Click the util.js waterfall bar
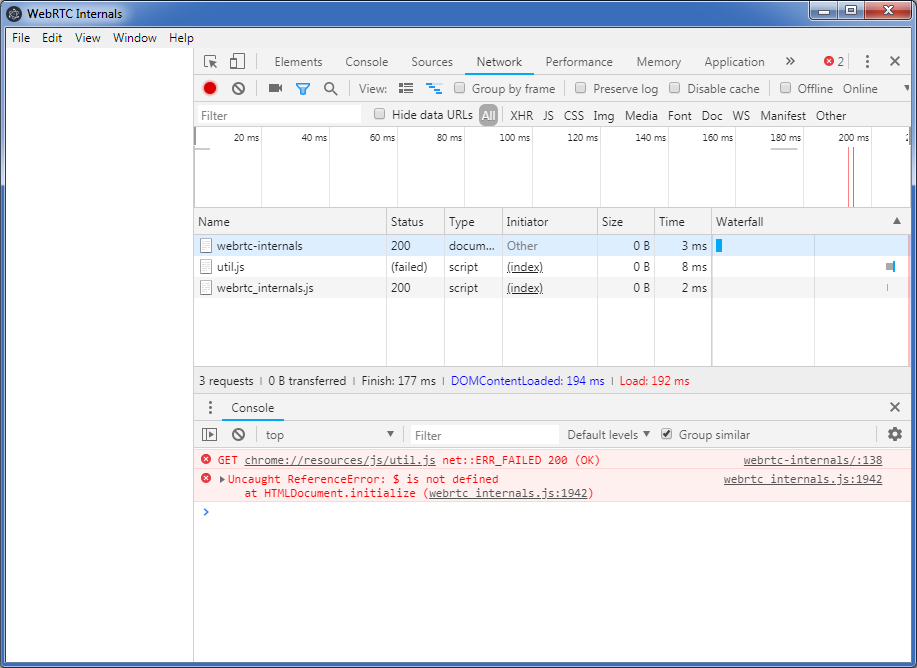The height and width of the screenshot is (668, 917). coord(890,267)
